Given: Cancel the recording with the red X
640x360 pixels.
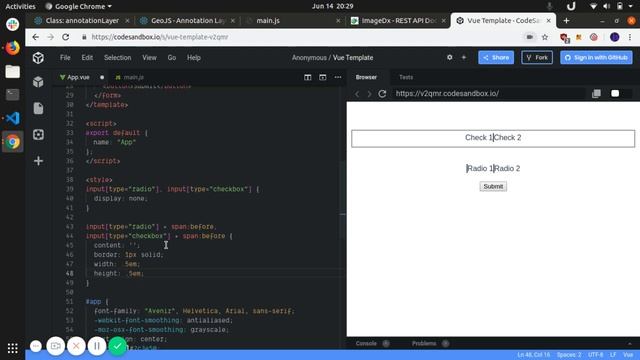Looking at the screenshot, I should coord(76,346).
